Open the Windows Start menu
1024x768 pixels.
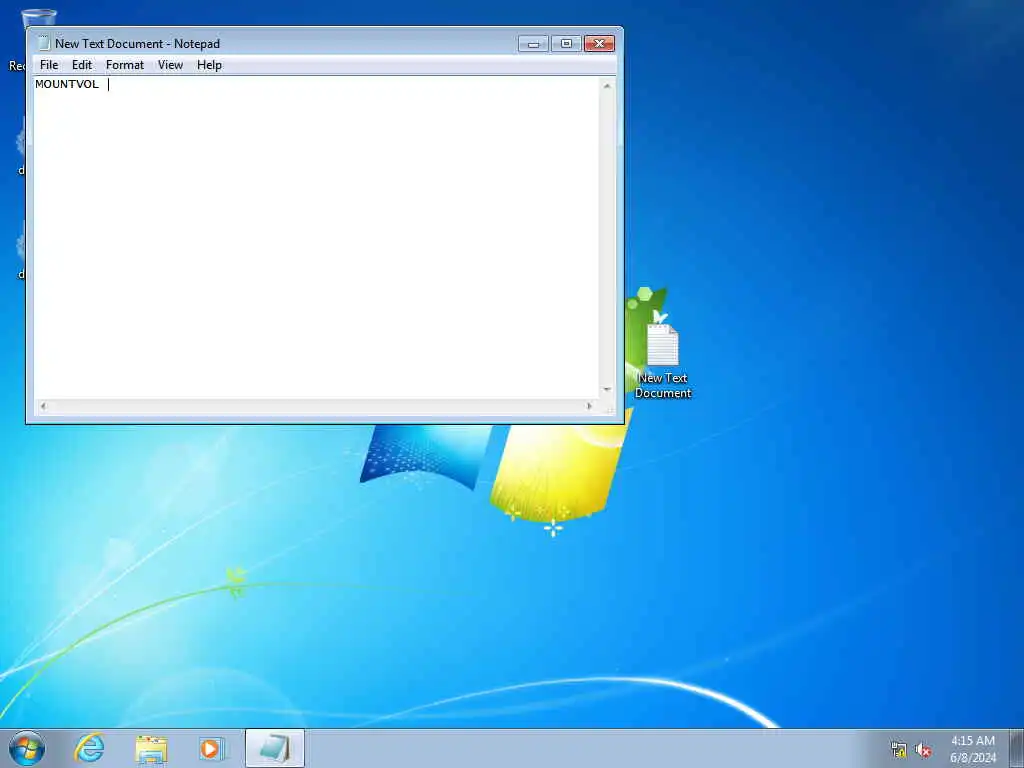click(27, 748)
